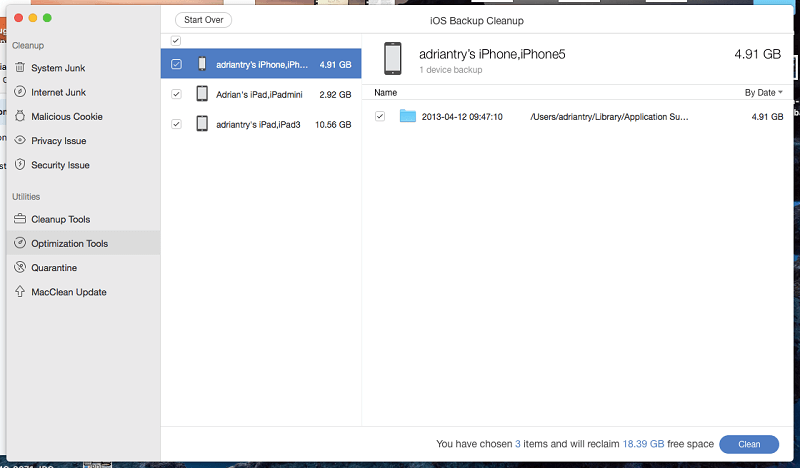Click the Malicious Cookie bug icon
The width and height of the screenshot is (800, 468).
(20, 116)
